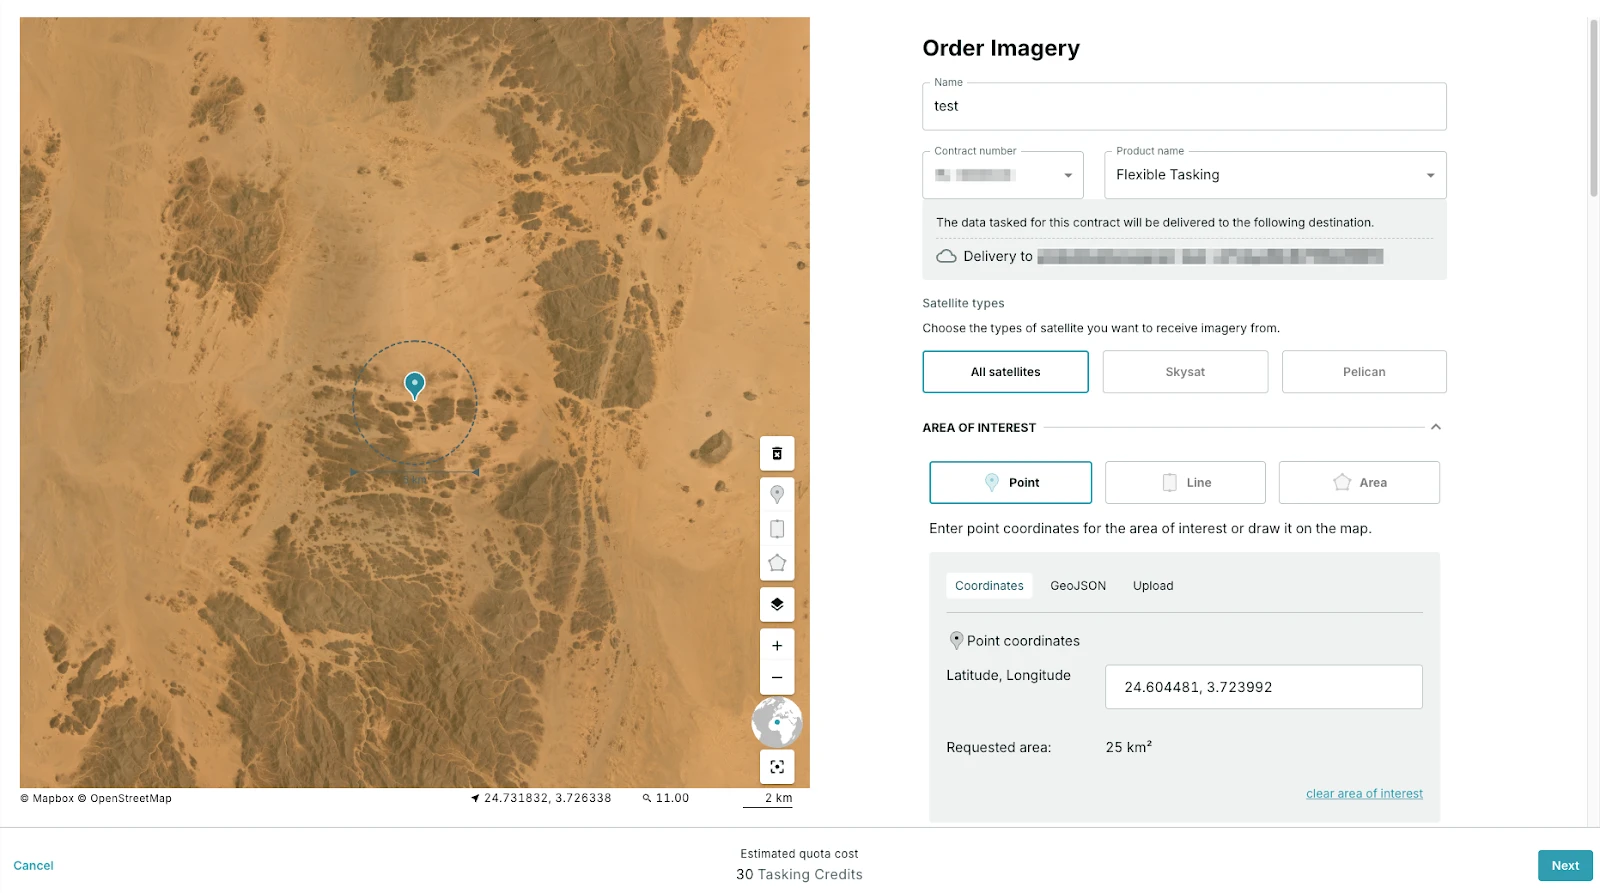1600x893 pixels.
Task: Click the Next button
Action: (1565, 866)
